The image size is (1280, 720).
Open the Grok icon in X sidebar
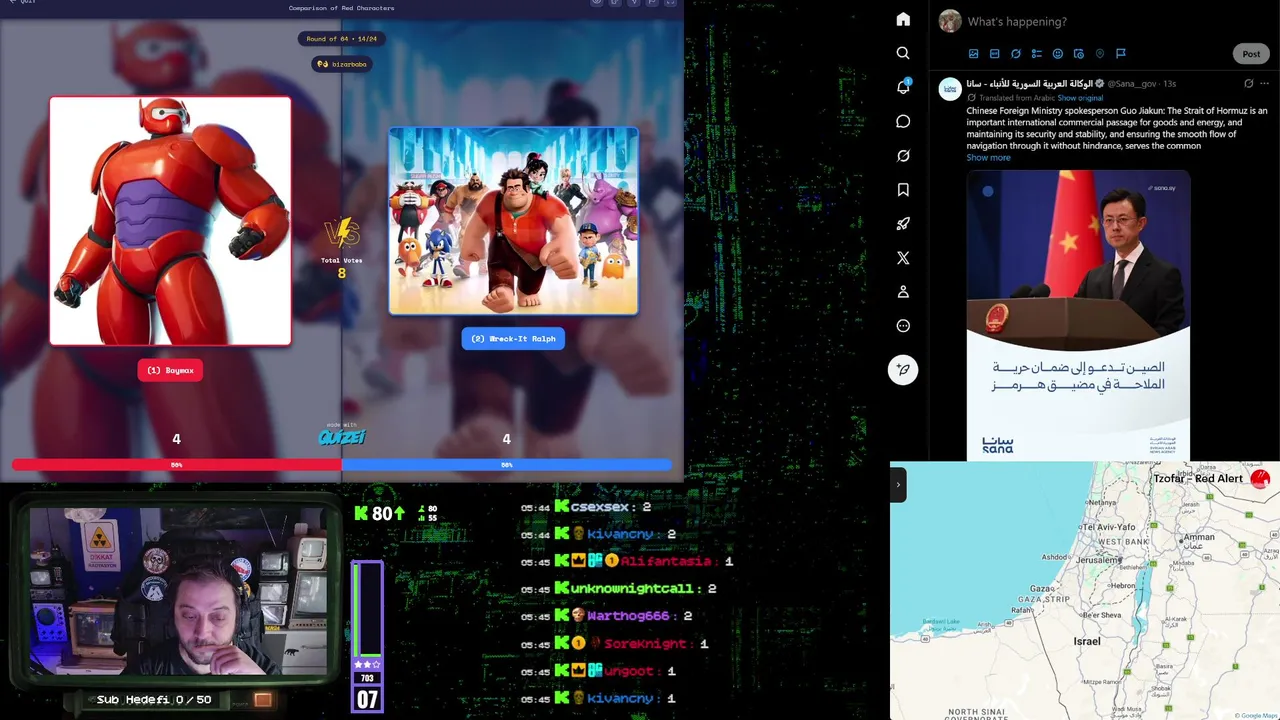click(903, 156)
